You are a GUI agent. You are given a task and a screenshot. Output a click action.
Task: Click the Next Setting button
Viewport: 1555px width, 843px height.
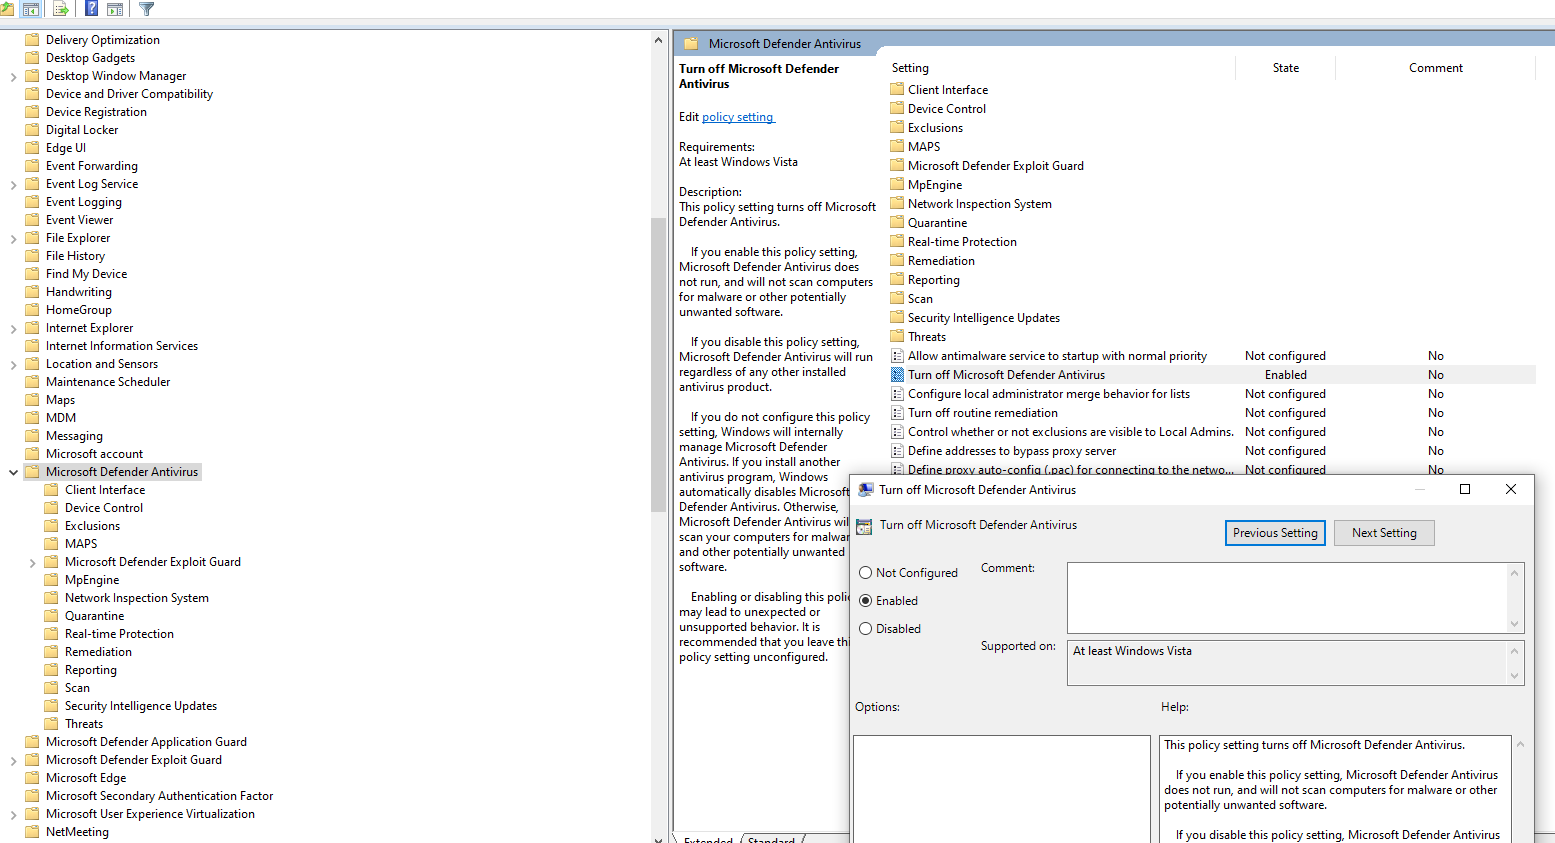pos(1384,533)
